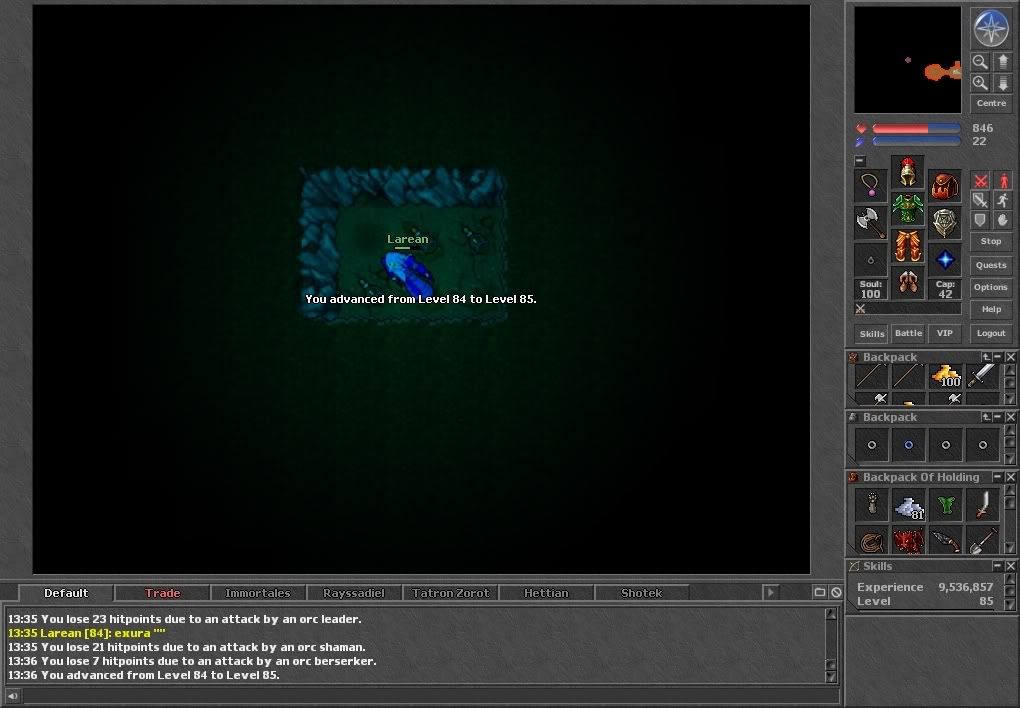
Task: Go up a level in first Backpack
Action: 986,357
